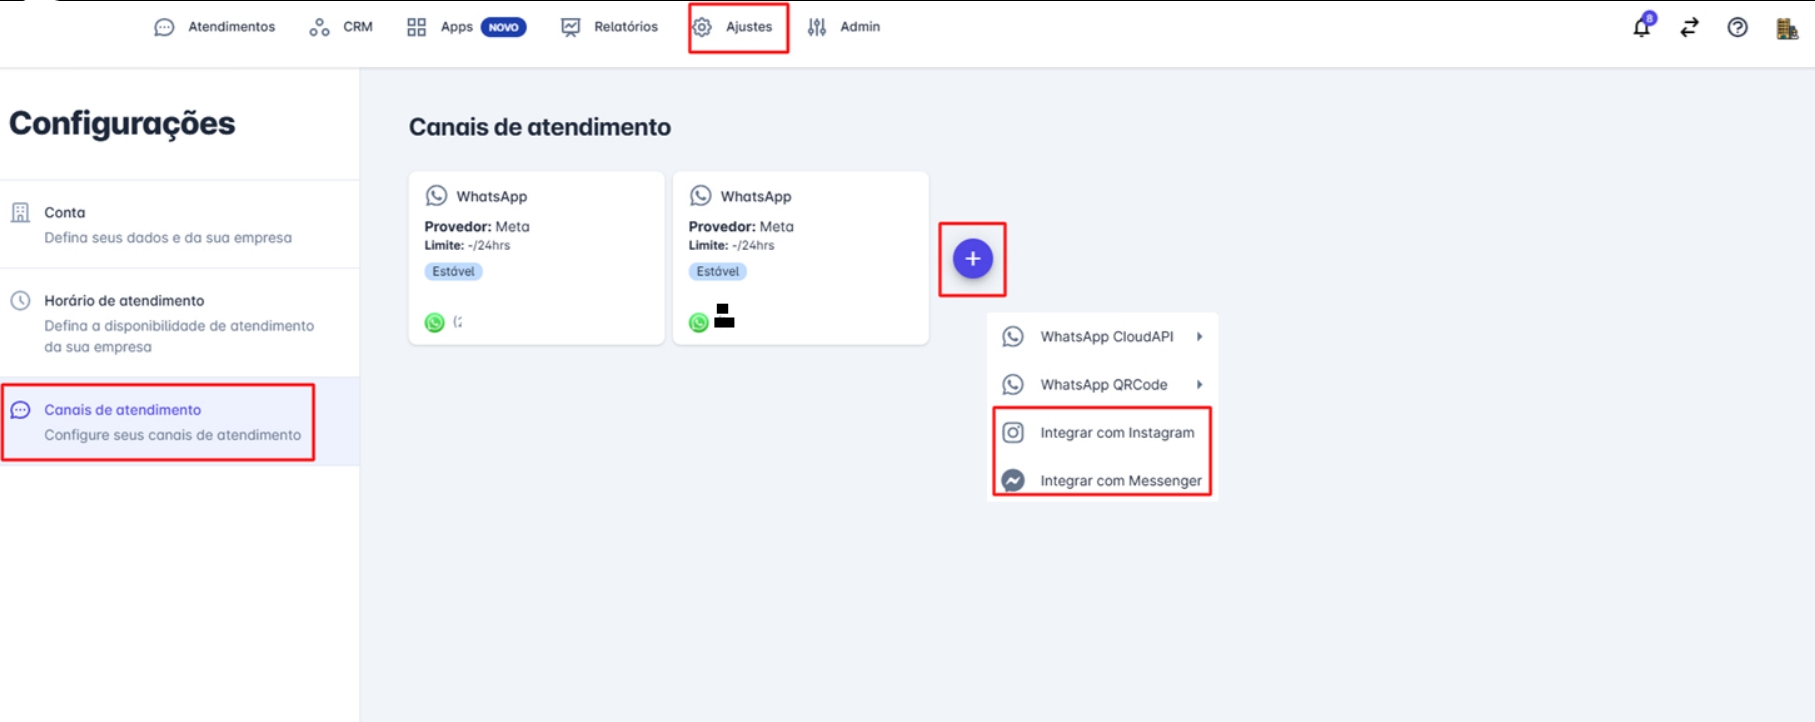Open Horário de atendimento settings
This screenshot has height=722, width=1815.
tap(124, 300)
